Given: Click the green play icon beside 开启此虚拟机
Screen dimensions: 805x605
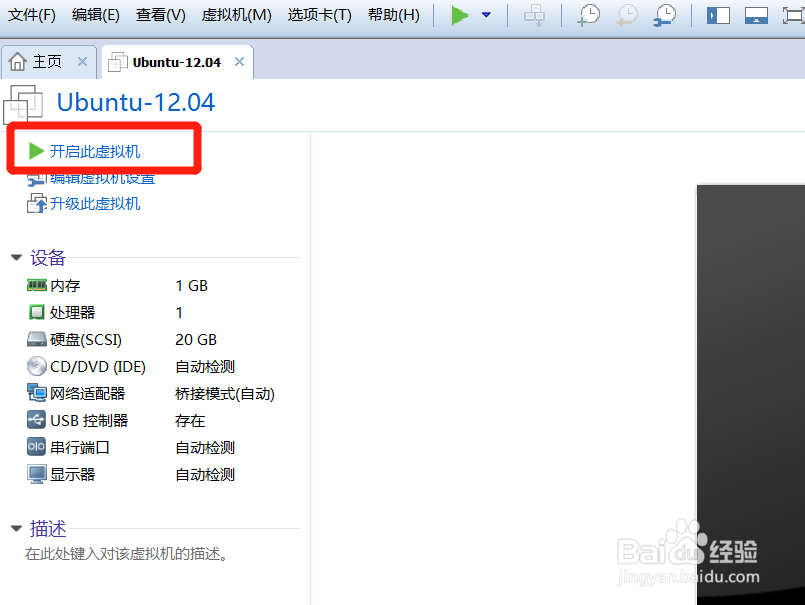Looking at the screenshot, I should coord(36,151).
